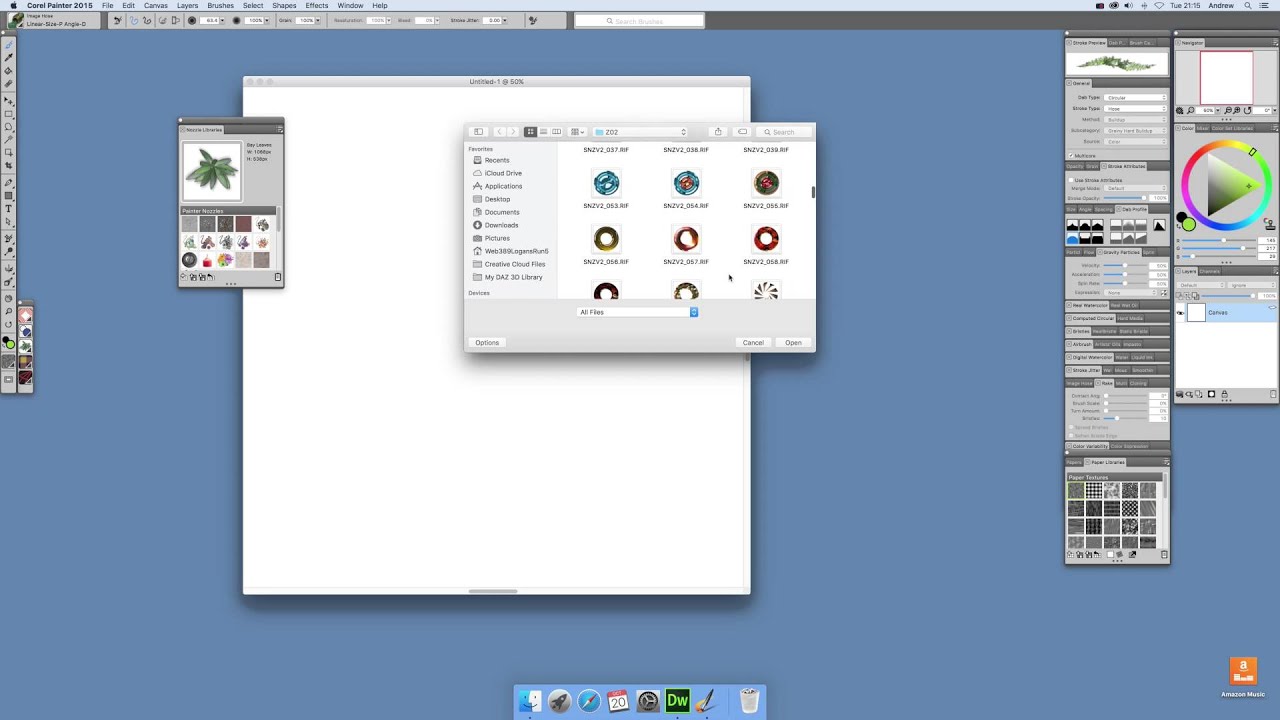Image resolution: width=1280 pixels, height=720 pixels.
Task: Open Finder from the Dock
Action: coord(529,701)
